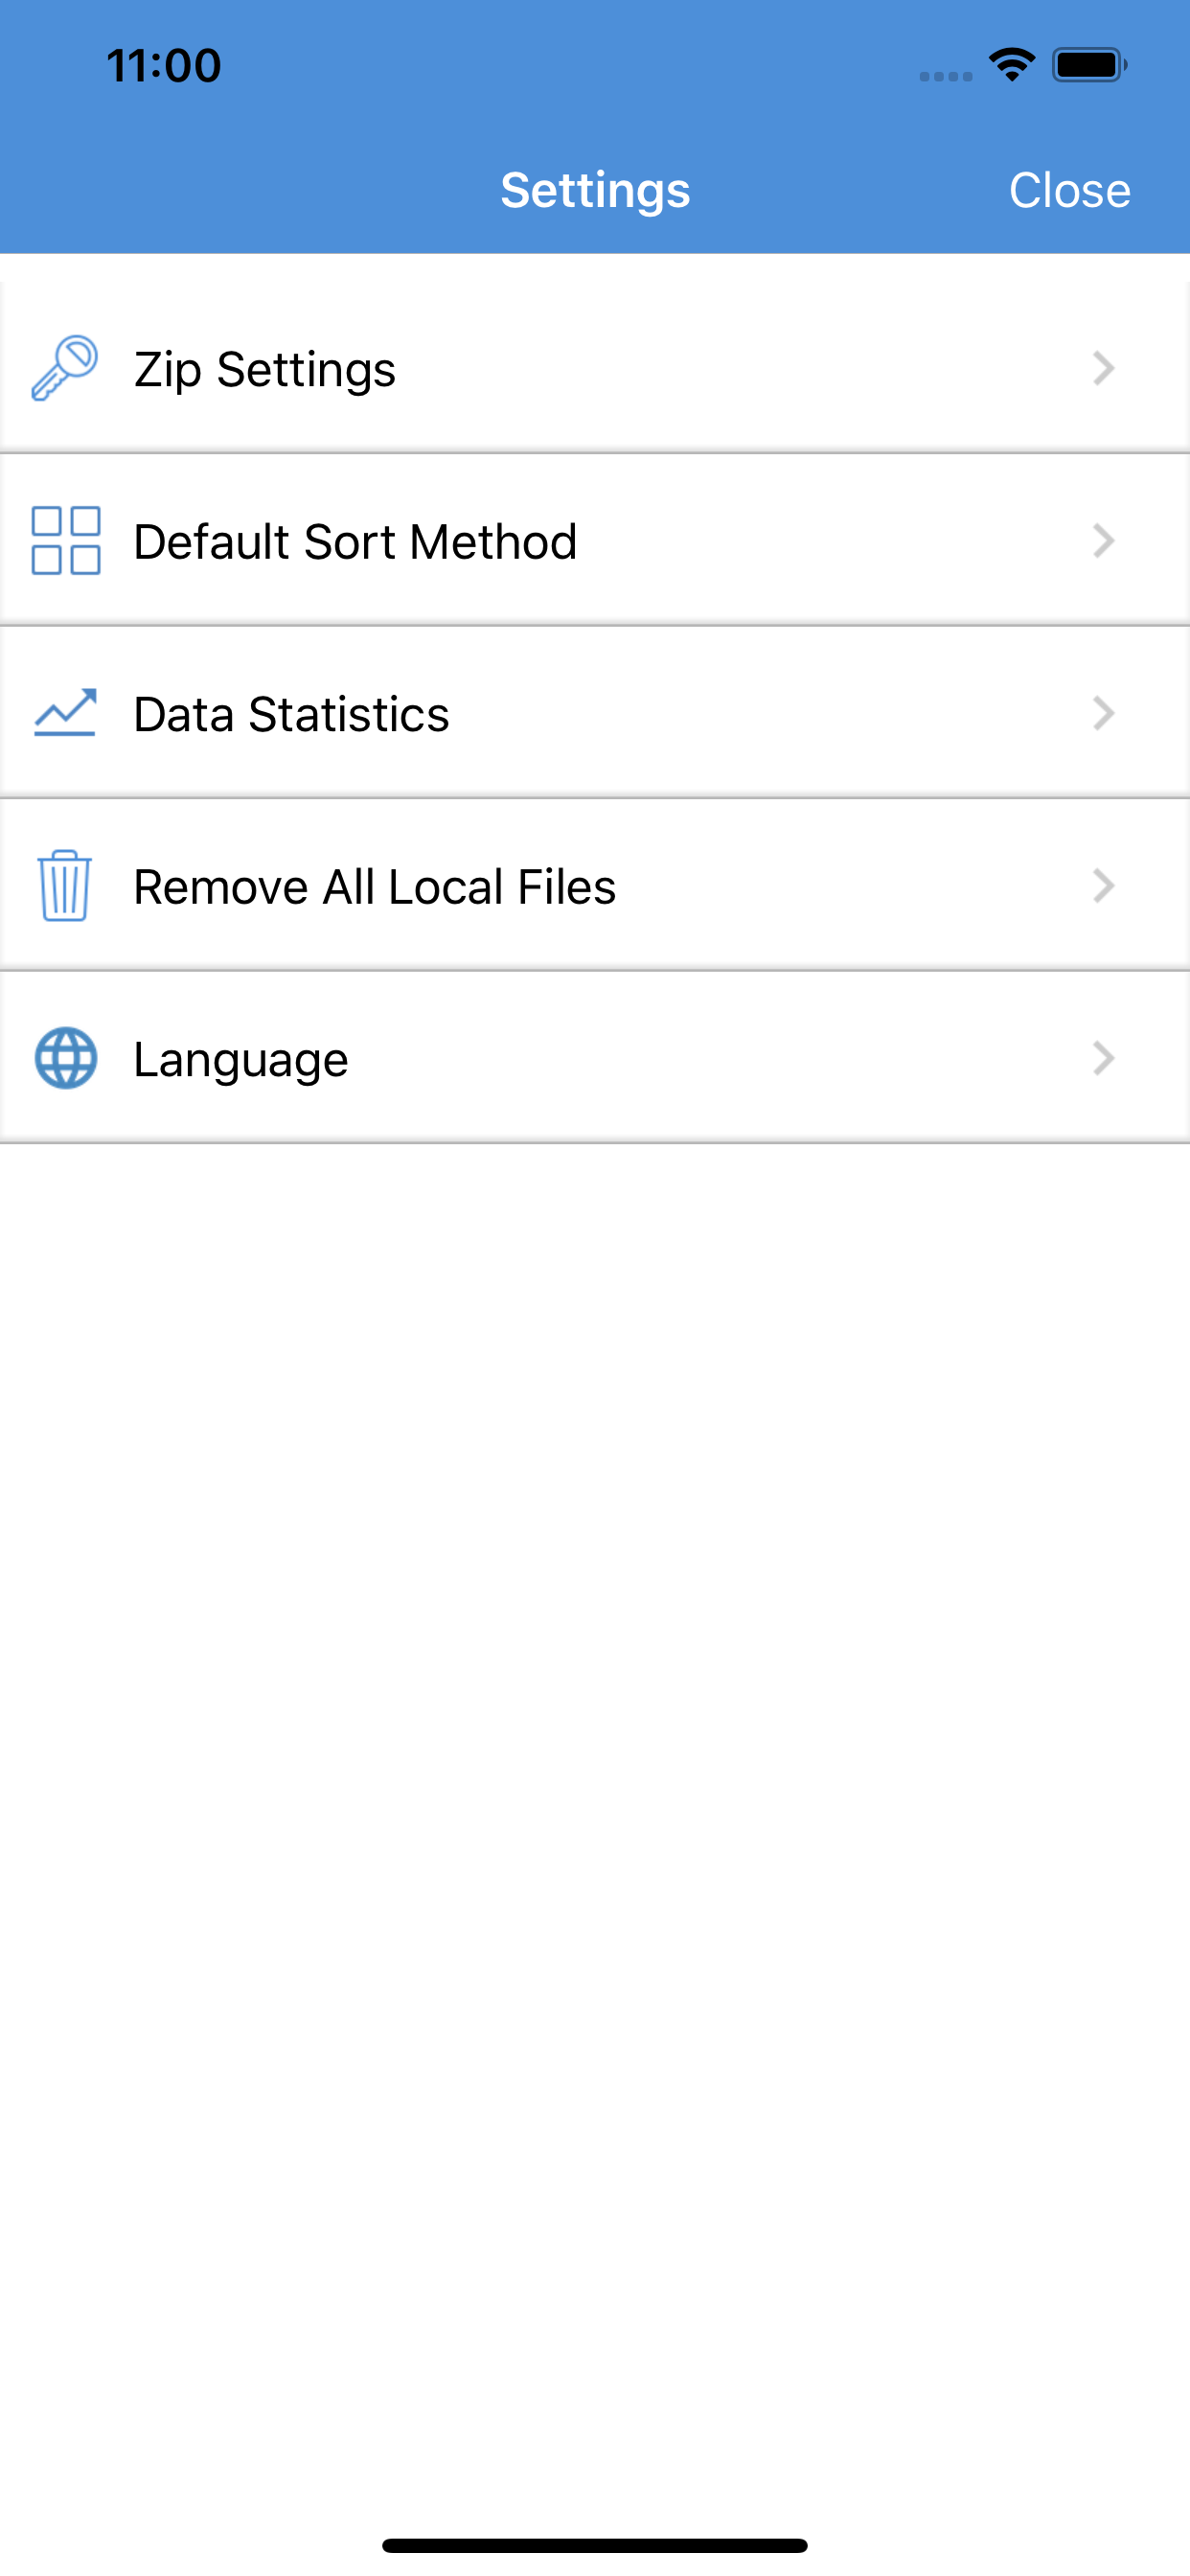Choose Remove All Local Files
This screenshot has width=1190, height=2576.
point(375,887)
